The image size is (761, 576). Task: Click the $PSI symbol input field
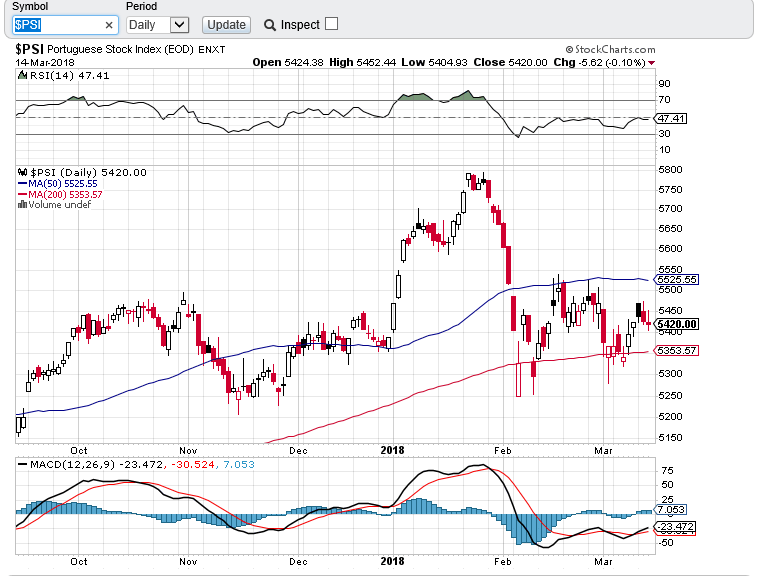point(65,25)
